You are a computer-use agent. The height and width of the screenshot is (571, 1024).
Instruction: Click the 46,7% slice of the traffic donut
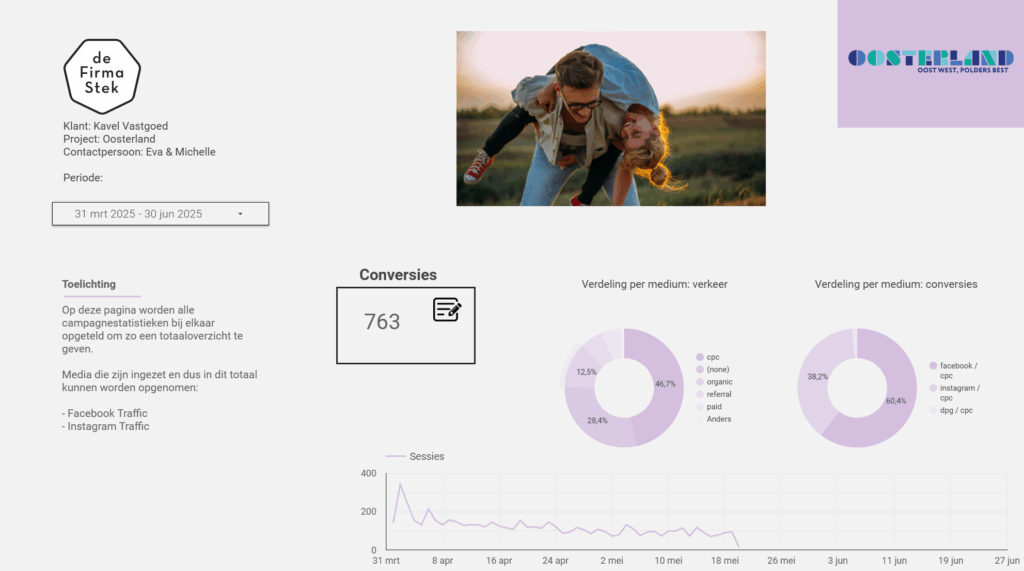665,384
